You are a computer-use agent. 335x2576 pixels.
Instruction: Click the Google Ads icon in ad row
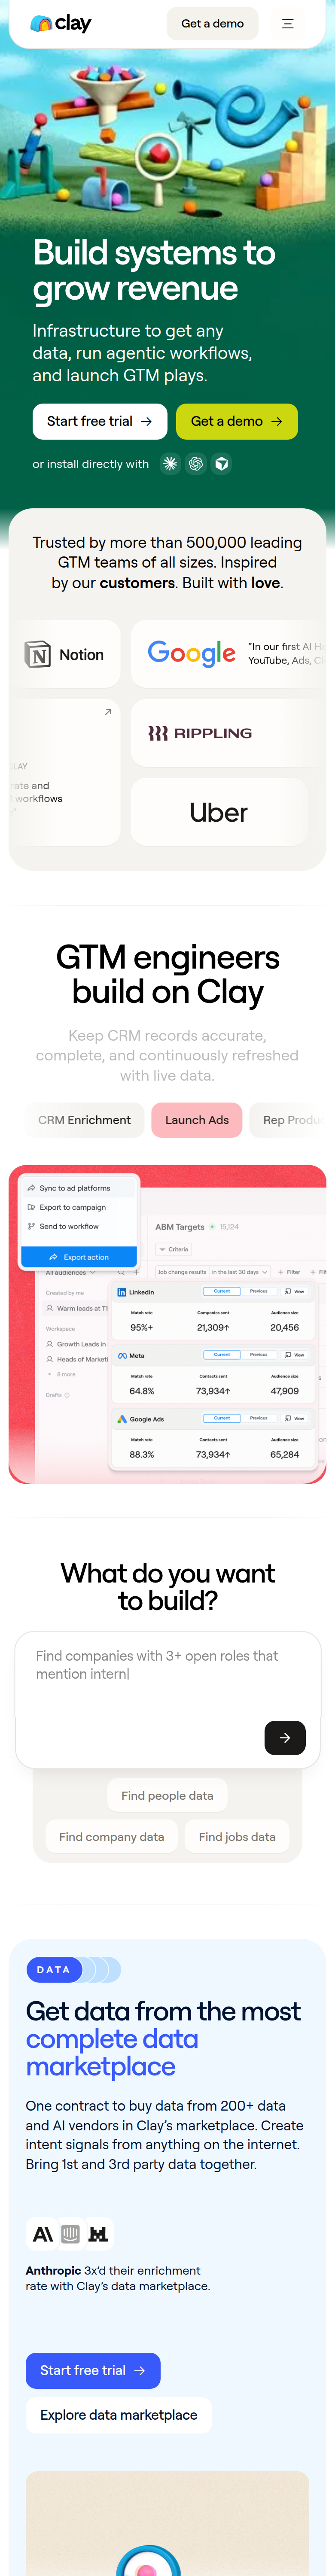(122, 1419)
